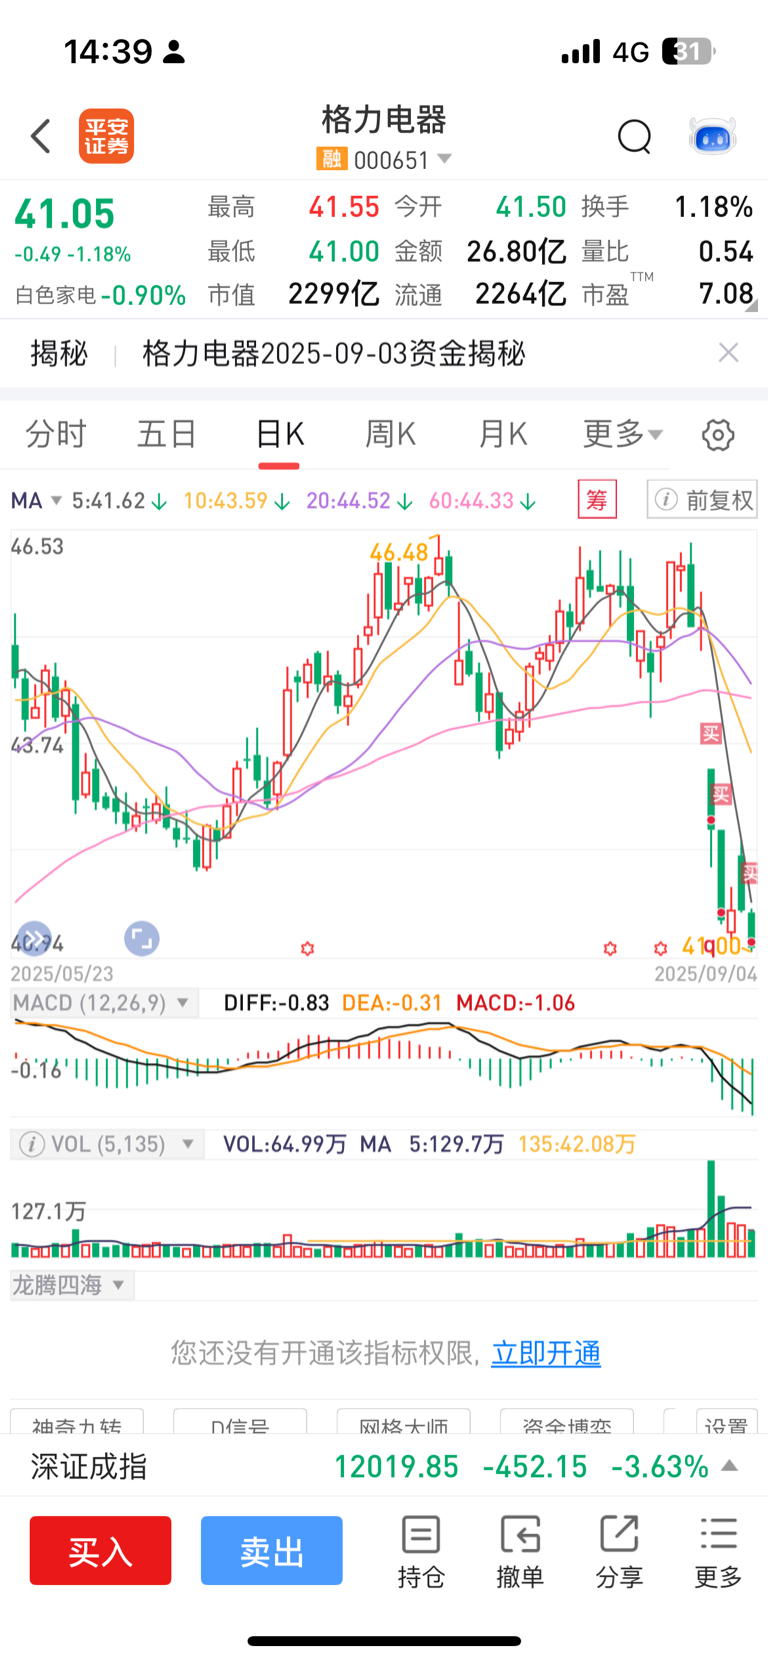Expand the 更多 chart period dropdown
Viewport: 768px width, 1663px height.
(623, 434)
